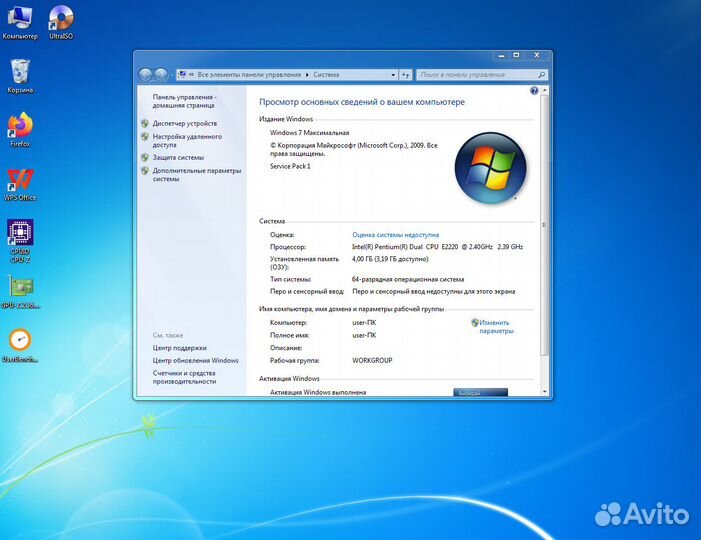Click the scrollbar up arrow

click(x=544, y=90)
